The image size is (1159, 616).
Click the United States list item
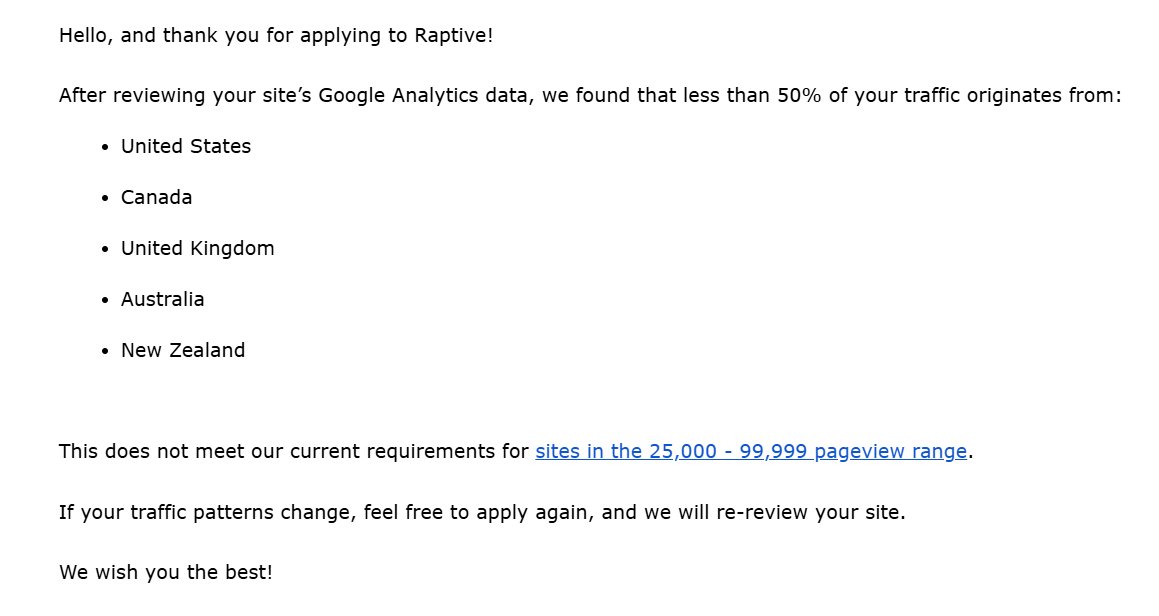tap(186, 146)
